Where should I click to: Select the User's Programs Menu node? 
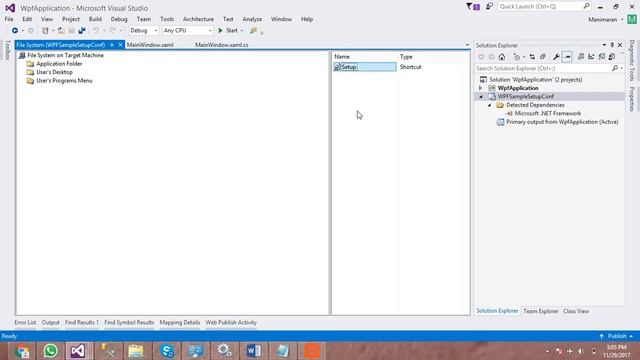(x=64, y=81)
